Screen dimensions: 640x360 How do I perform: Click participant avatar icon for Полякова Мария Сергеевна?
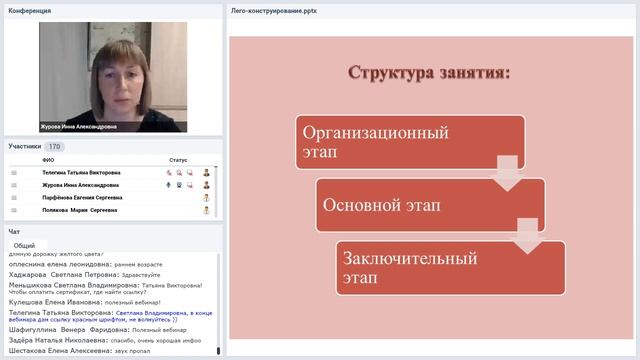tap(207, 210)
